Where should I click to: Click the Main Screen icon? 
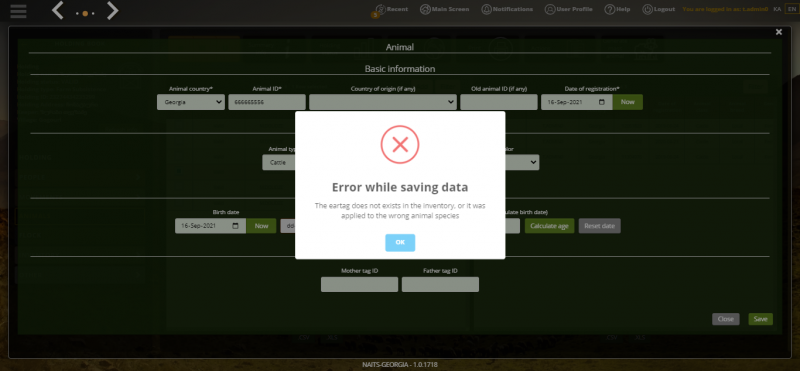click(425, 9)
